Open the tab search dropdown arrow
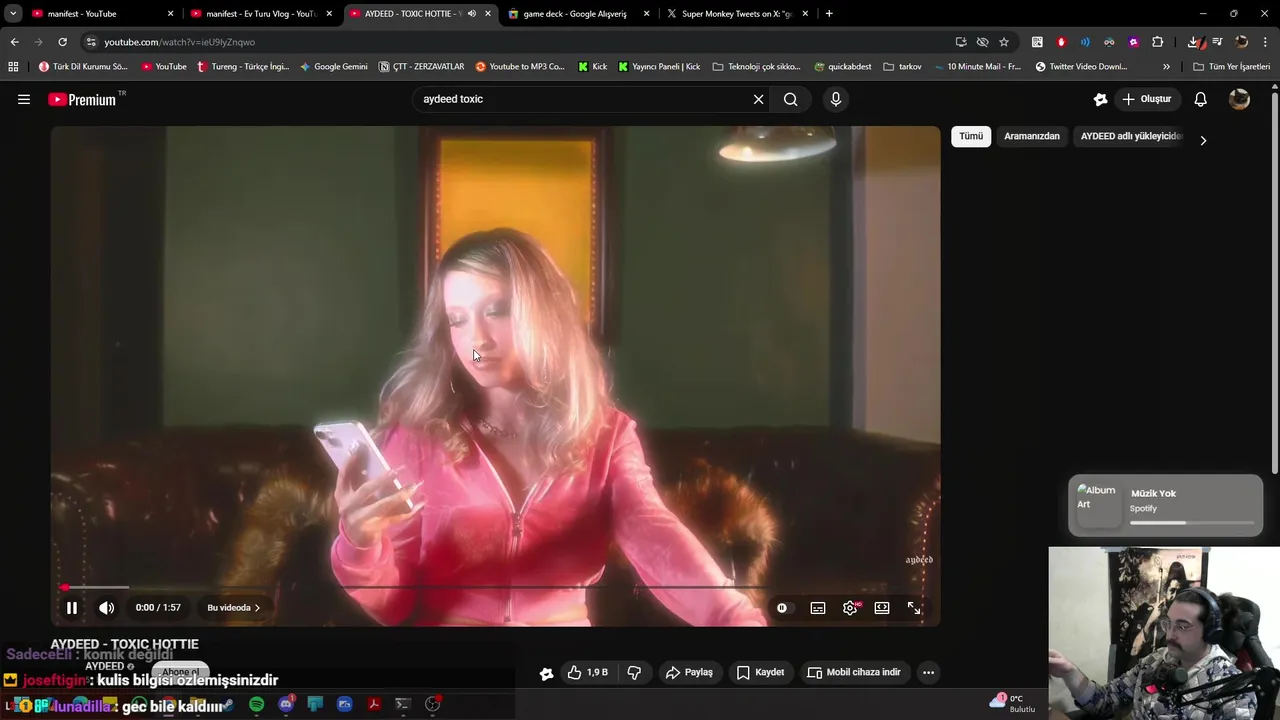 (x=13, y=14)
